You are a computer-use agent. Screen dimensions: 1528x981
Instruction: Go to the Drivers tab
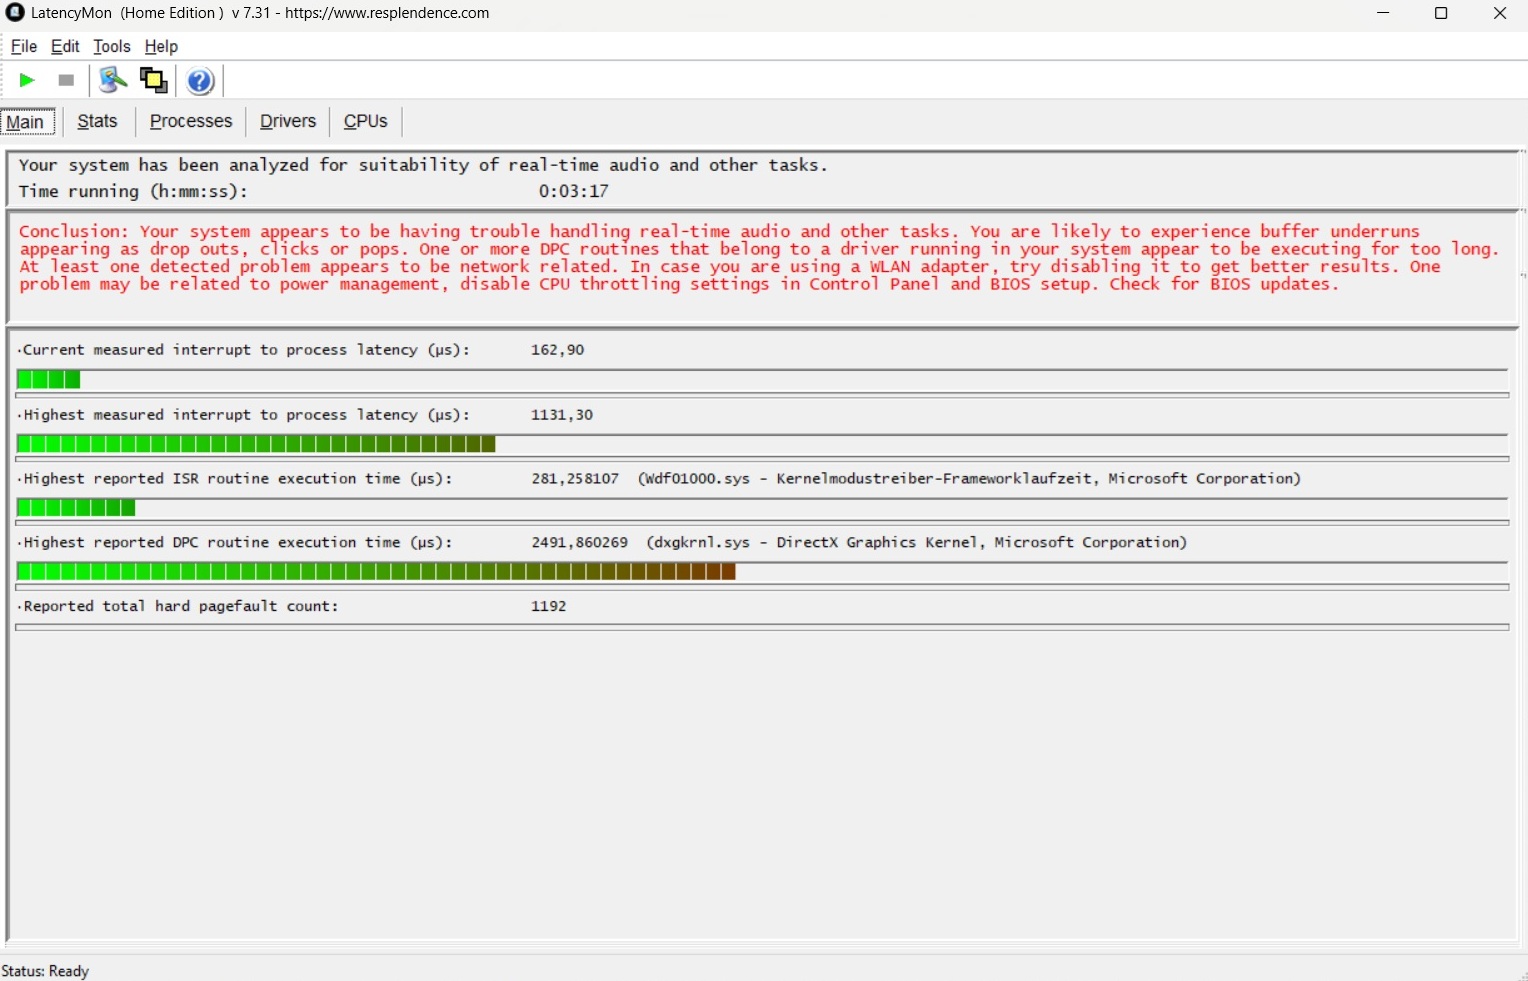tap(287, 121)
